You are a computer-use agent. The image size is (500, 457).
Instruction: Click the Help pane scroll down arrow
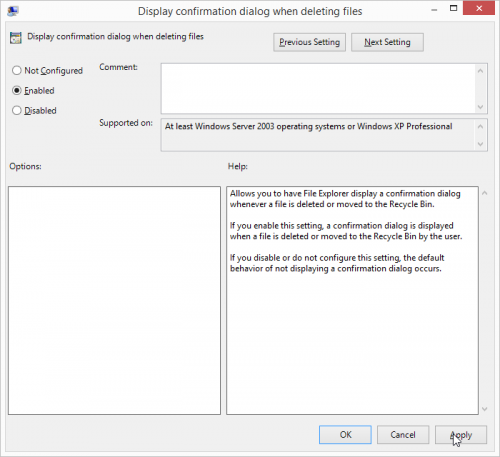(485, 409)
